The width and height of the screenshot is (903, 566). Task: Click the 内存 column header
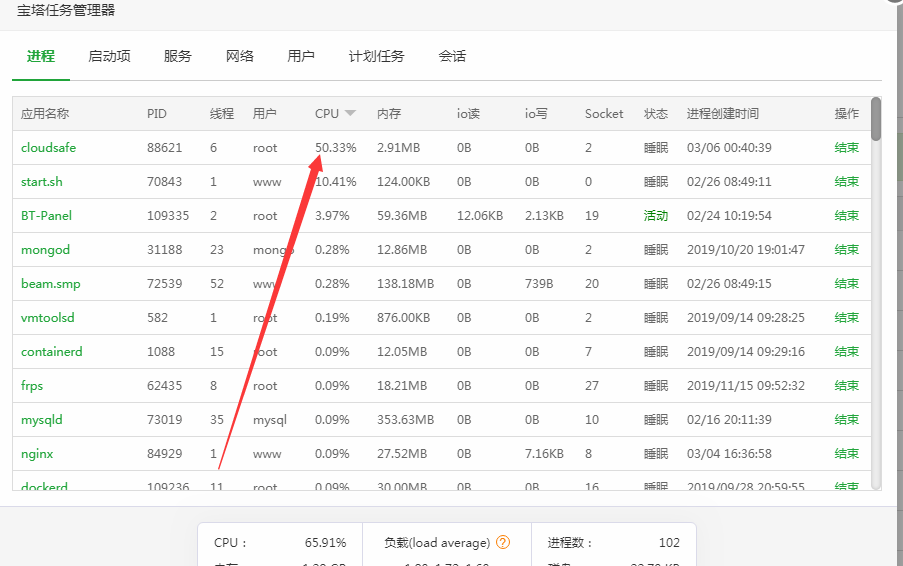(388, 114)
